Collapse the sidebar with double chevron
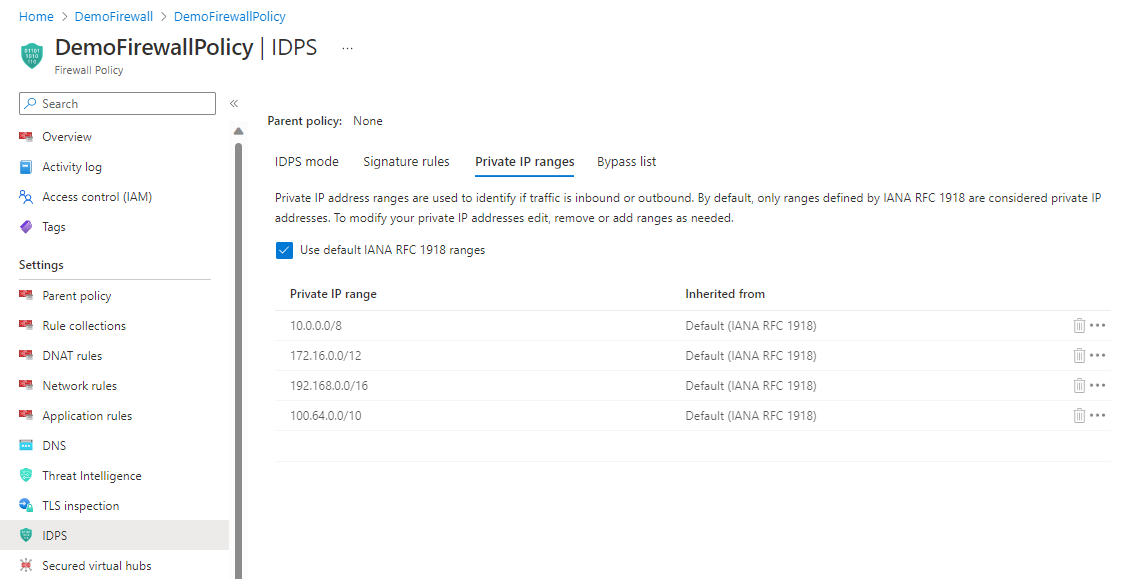The width and height of the screenshot is (1131, 579). click(x=234, y=104)
